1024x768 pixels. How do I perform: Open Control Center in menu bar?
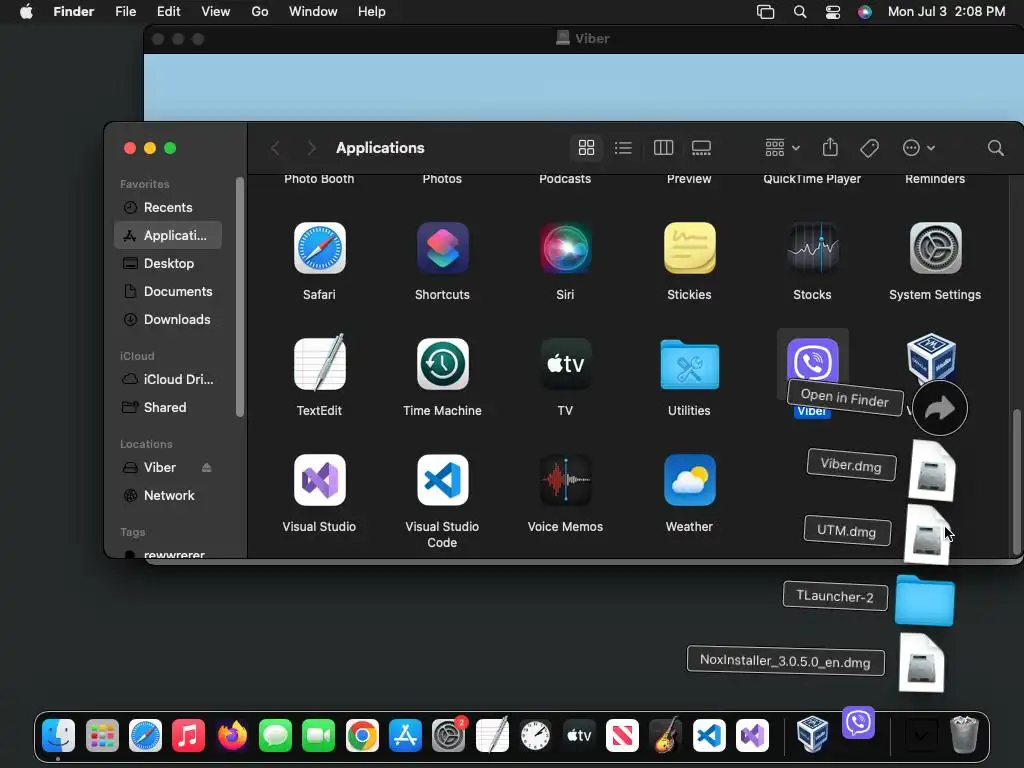833,12
